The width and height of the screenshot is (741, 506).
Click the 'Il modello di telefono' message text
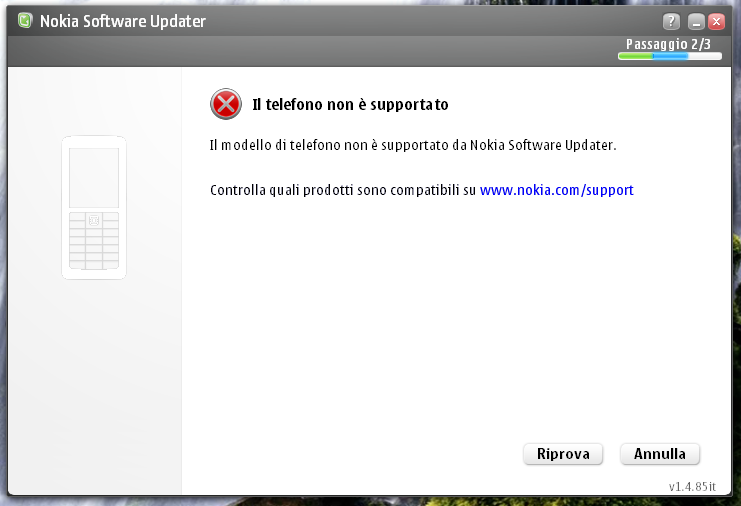click(413, 145)
